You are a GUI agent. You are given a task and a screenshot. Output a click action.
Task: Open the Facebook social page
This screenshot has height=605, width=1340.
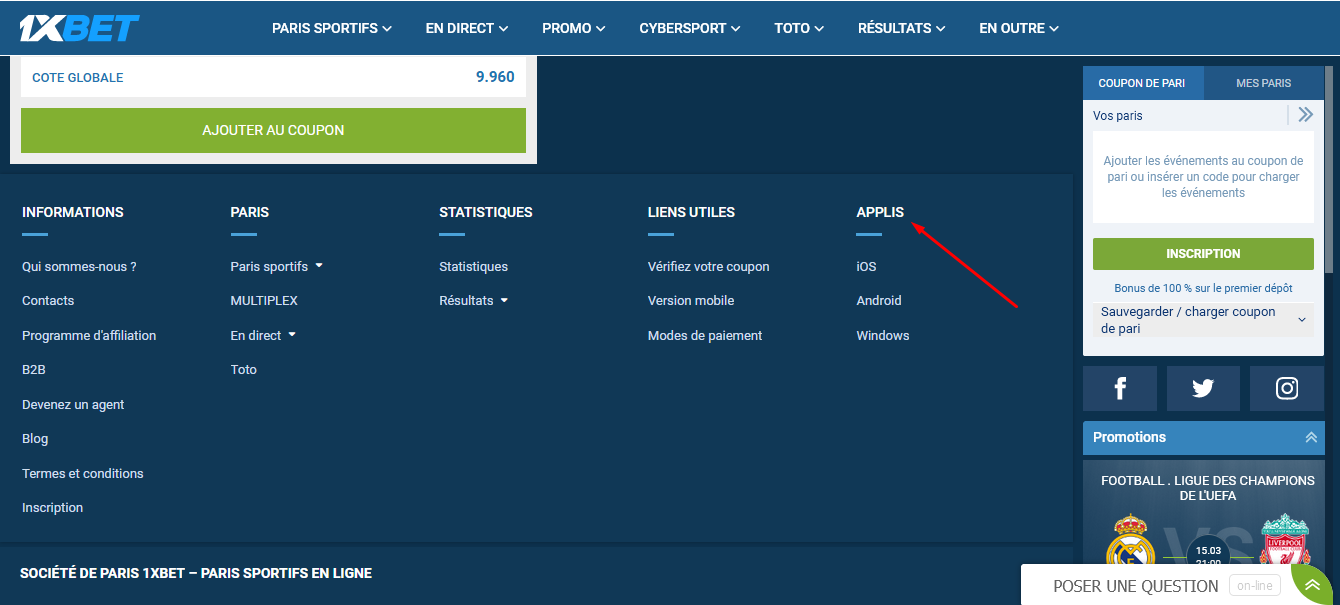[x=1120, y=388]
